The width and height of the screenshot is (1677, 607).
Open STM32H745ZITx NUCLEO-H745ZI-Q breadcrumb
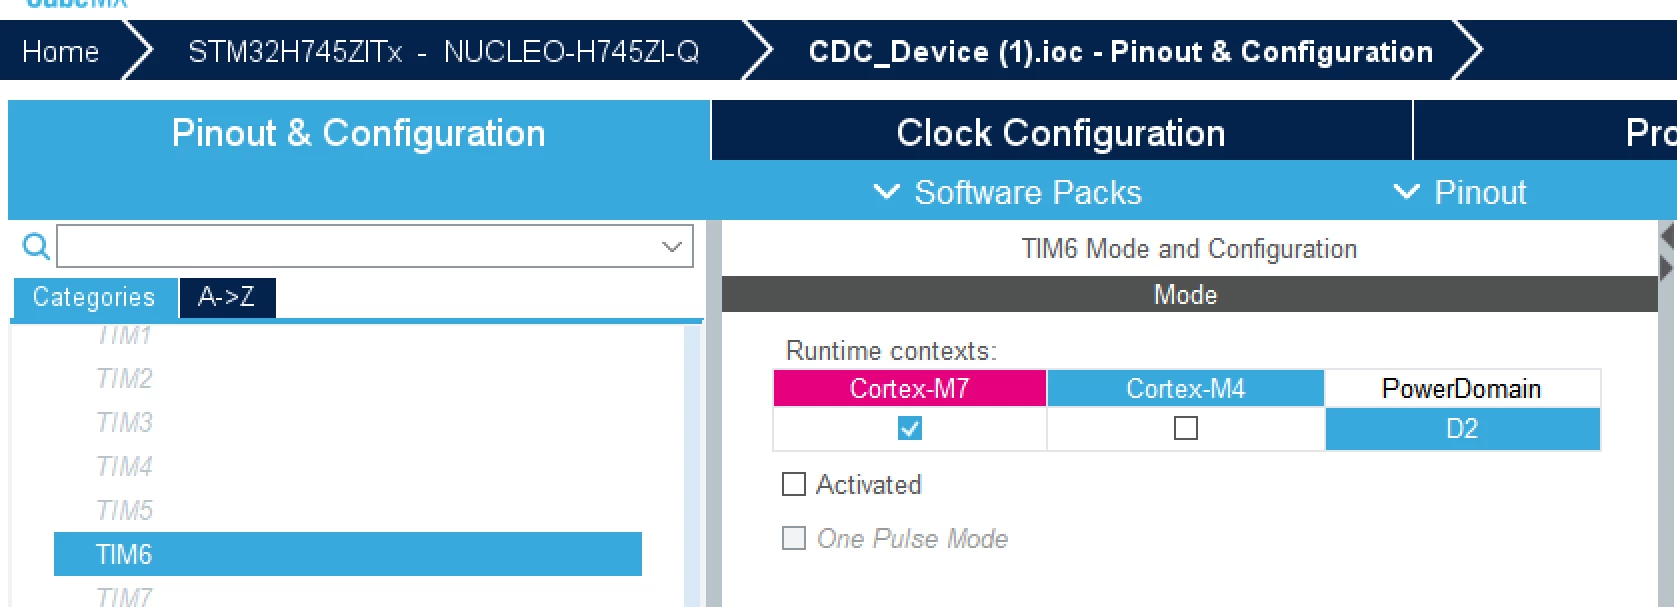(444, 51)
